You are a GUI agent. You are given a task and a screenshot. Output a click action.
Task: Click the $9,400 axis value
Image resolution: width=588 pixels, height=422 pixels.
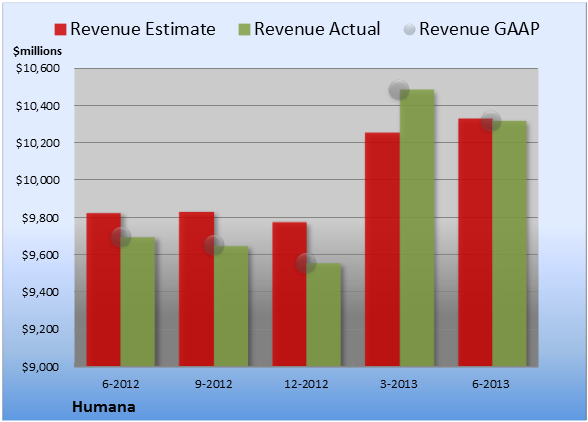pos(40,292)
